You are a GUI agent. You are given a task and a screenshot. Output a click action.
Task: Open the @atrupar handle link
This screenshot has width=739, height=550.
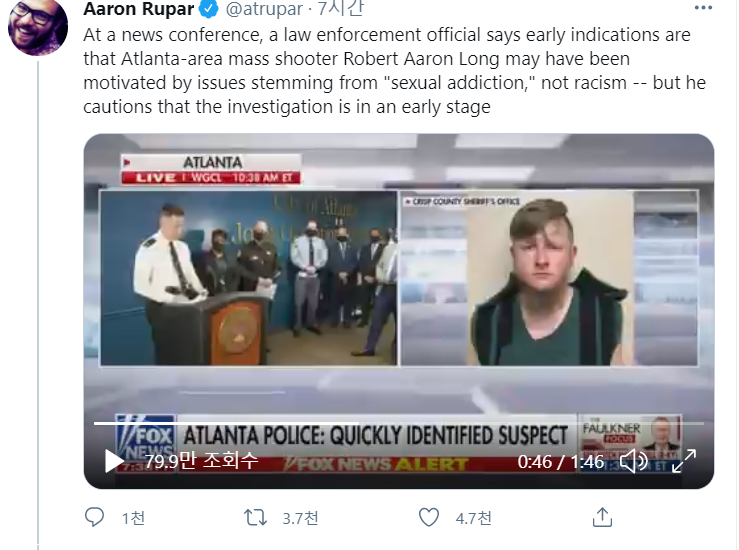(x=262, y=10)
